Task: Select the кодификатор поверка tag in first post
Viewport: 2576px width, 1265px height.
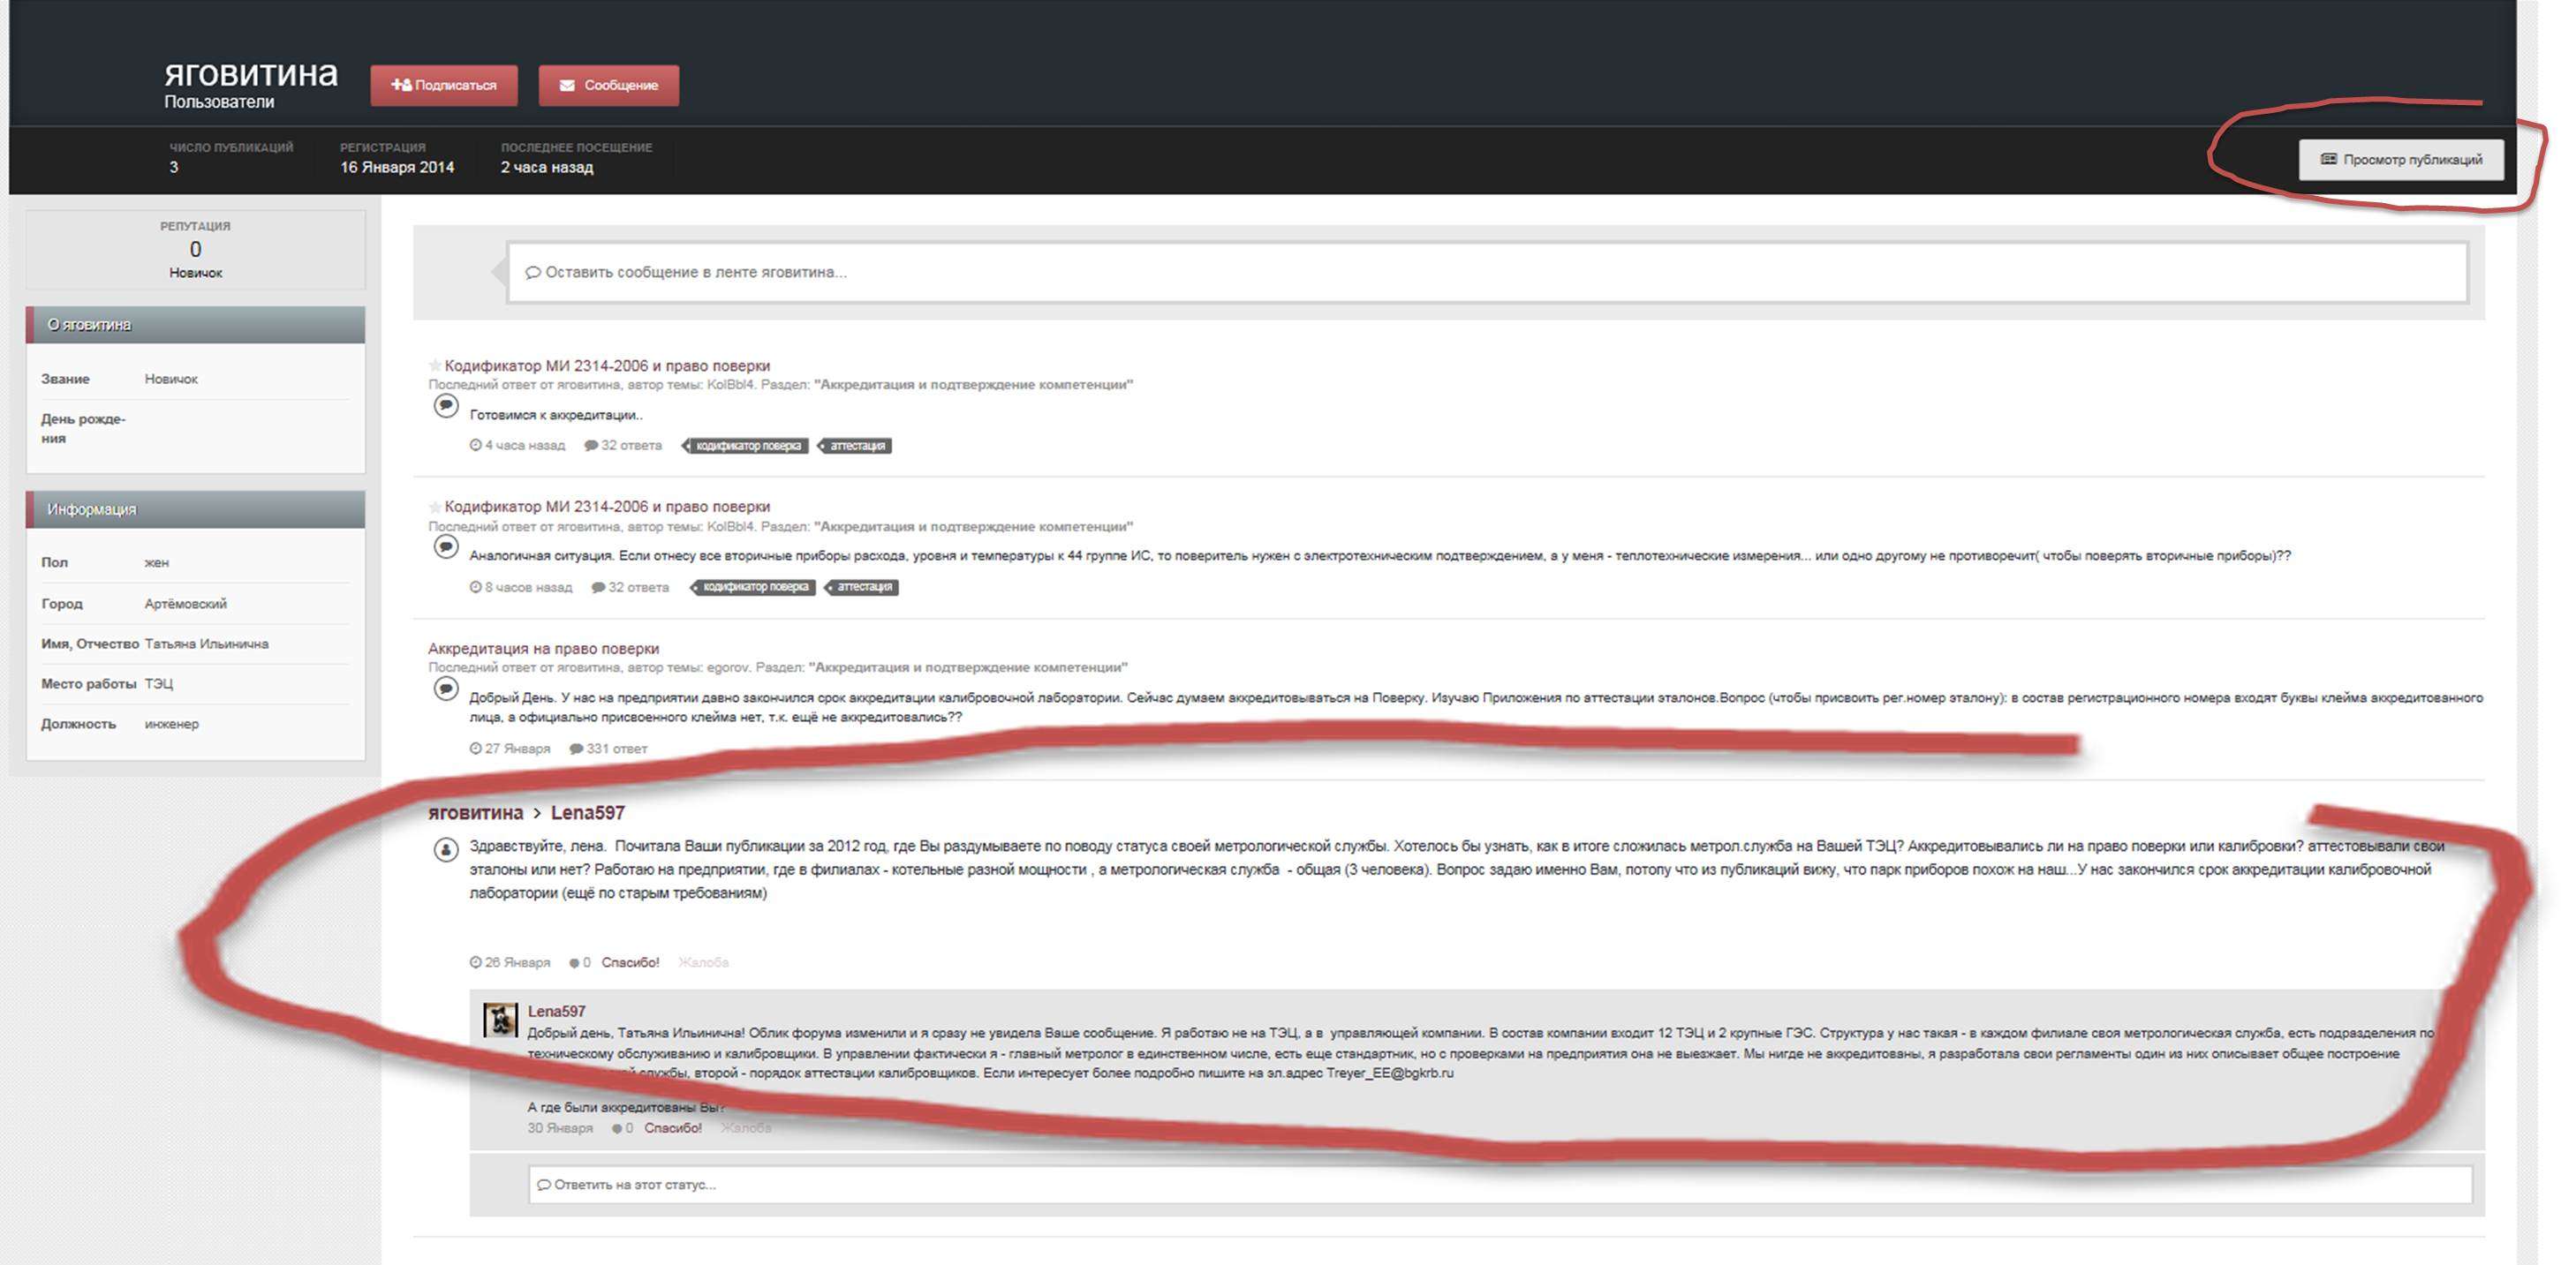Action: (x=748, y=446)
